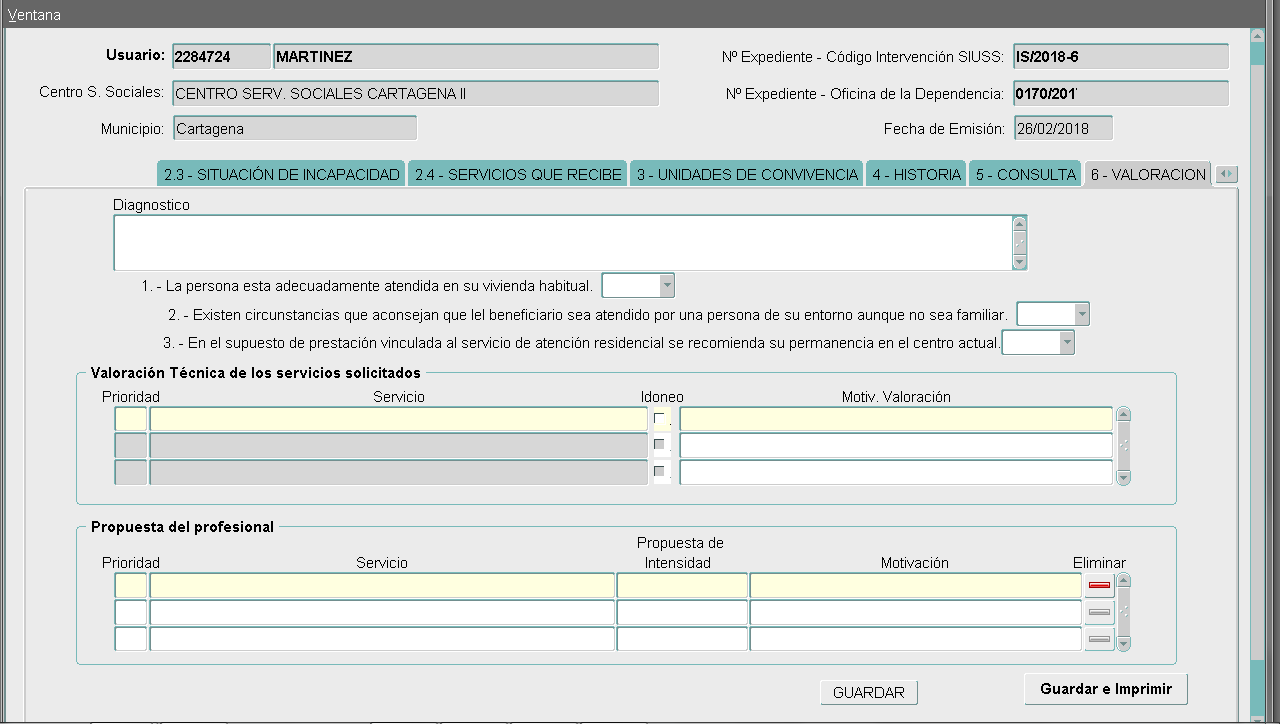Click the tab scroll arrows beside VALORACION tab
The image size is (1280, 724).
click(x=1226, y=174)
